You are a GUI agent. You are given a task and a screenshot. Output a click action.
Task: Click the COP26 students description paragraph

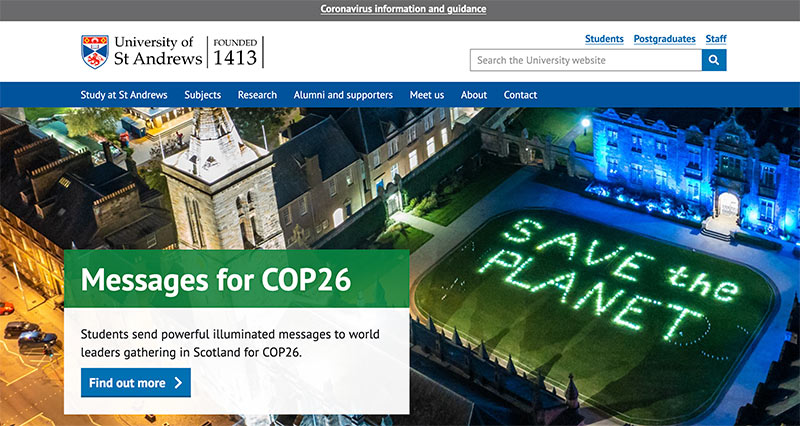point(230,343)
